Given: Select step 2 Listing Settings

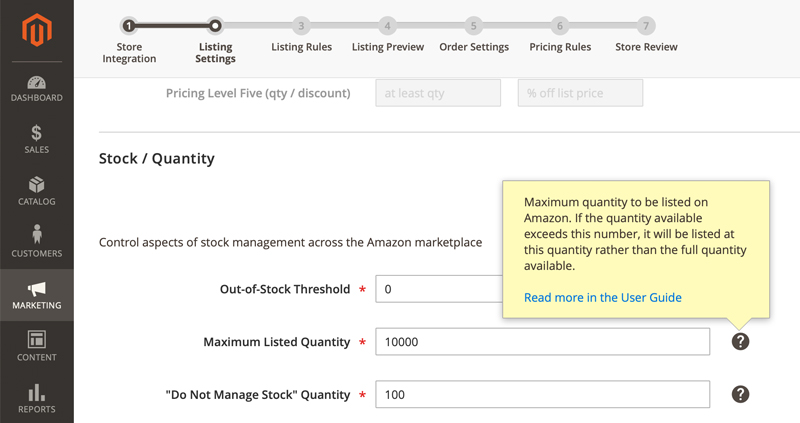Looking at the screenshot, I should tap(215, 26).
